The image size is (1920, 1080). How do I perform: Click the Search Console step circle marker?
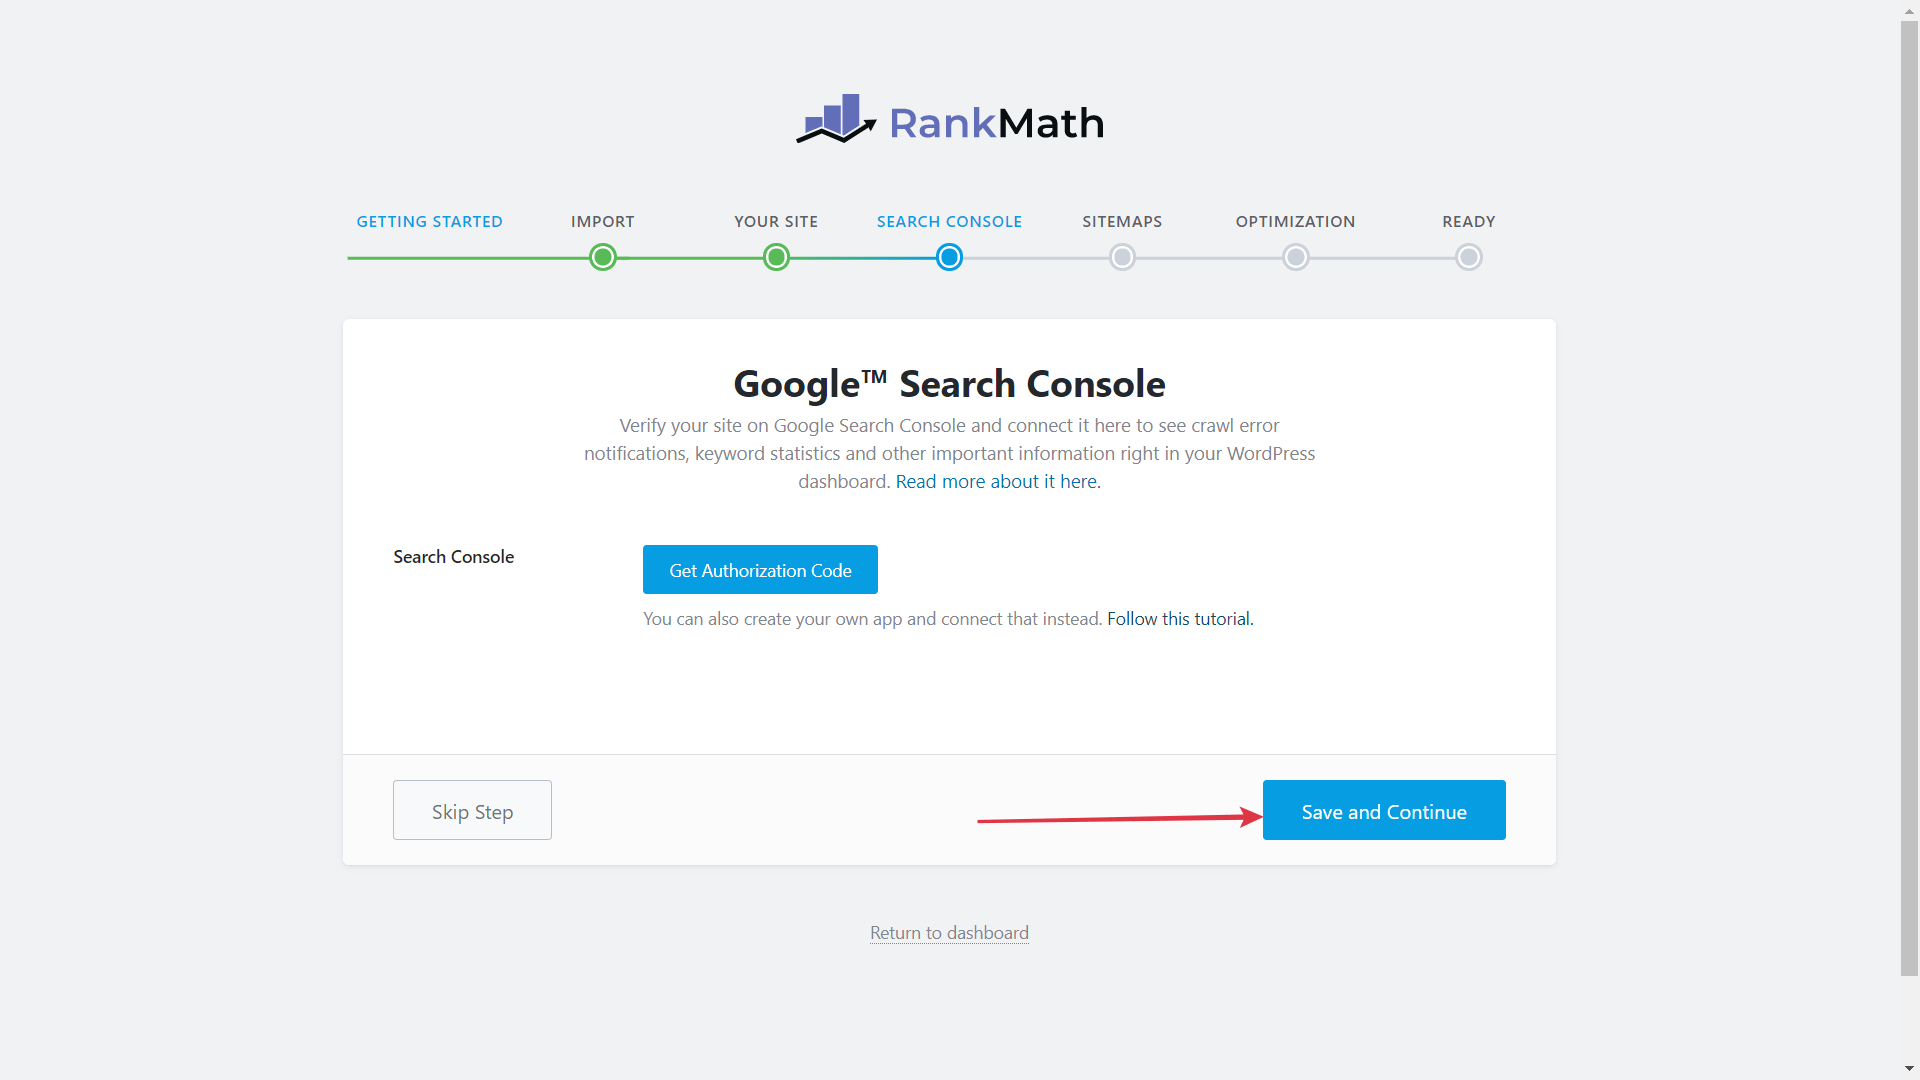(x=949, y=258)
